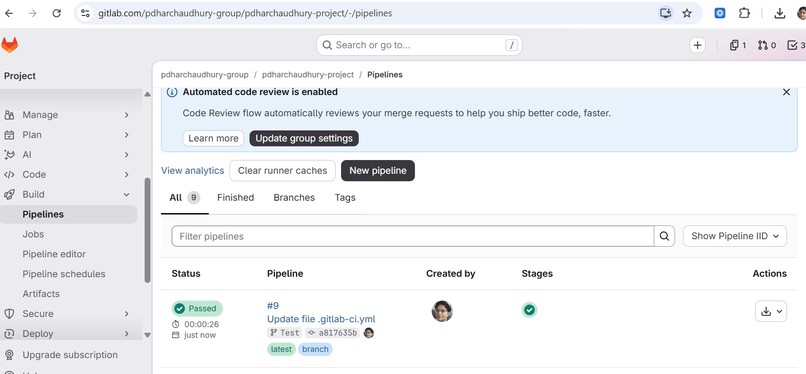Bookmark this page with star icon

pos(687,13)
